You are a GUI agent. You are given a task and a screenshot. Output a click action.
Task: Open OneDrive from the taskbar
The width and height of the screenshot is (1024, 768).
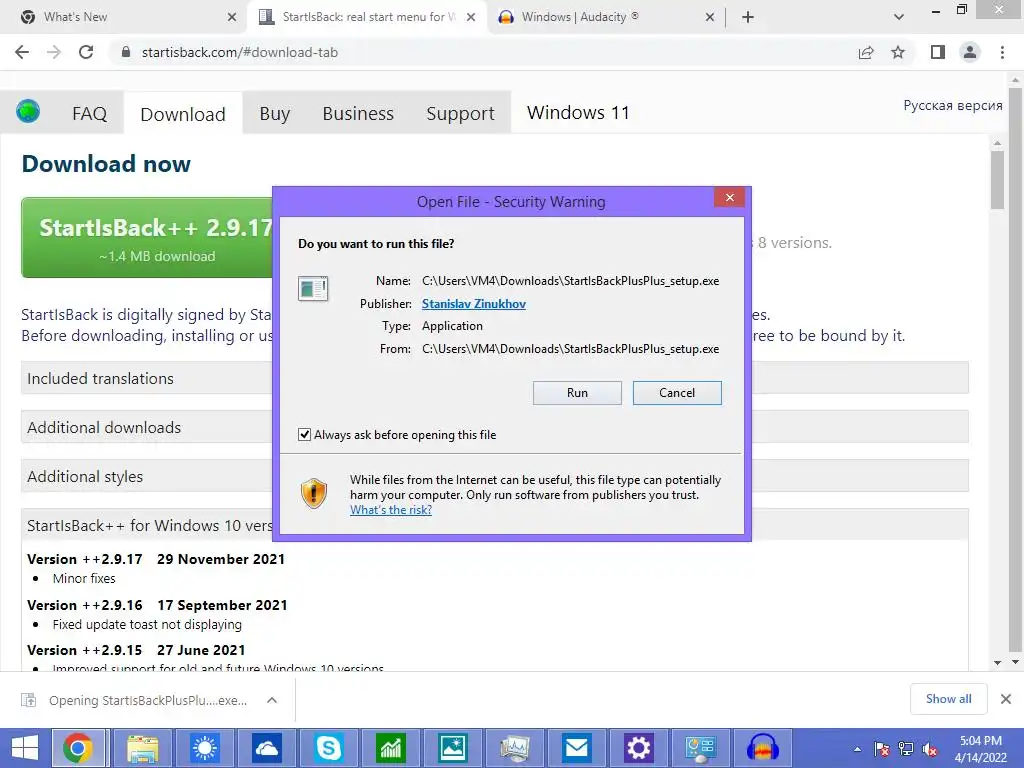(x=266, y=748)
